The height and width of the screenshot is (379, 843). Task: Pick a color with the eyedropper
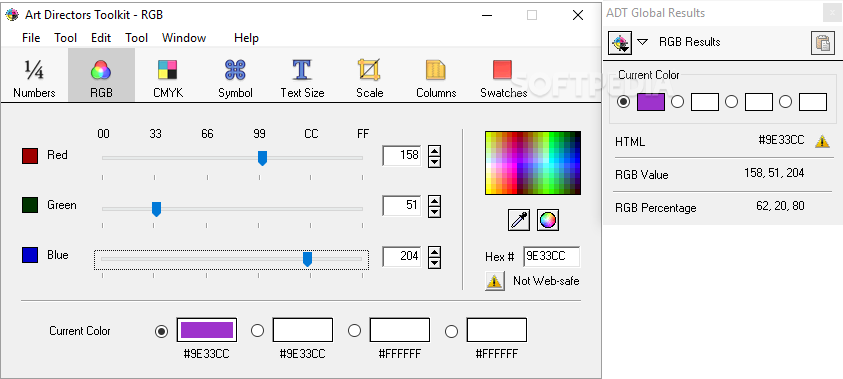519,220
